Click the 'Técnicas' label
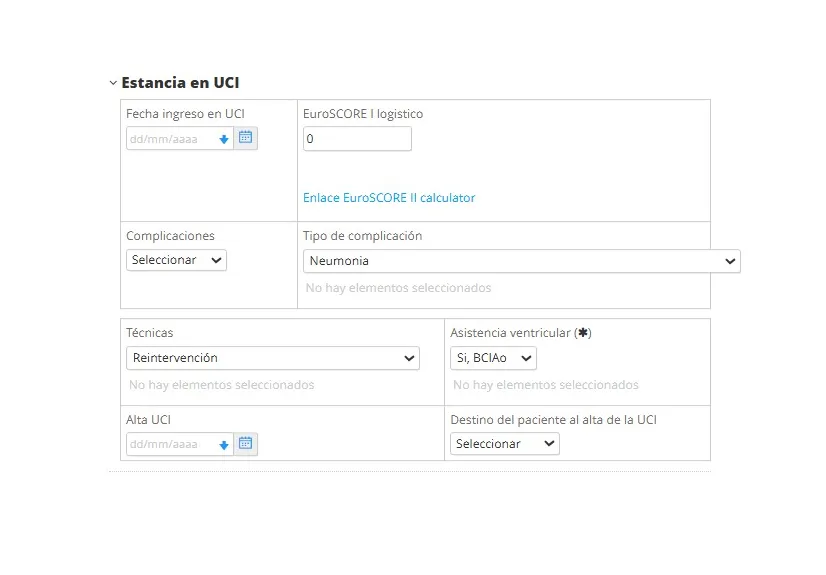The height and width of the screenshot is (575, 826). (150, 333)
